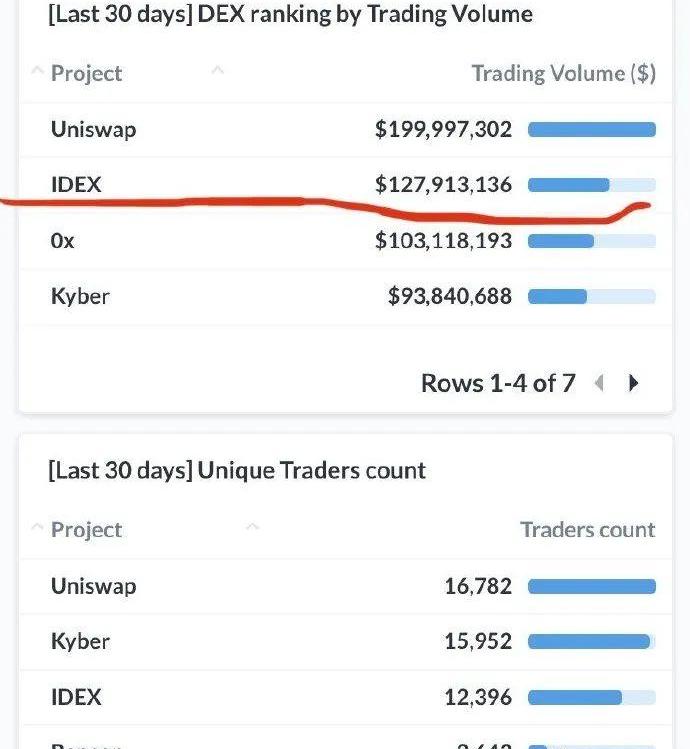Click the Unique Traders count card title

pyautogui.click(x=237, y=470)
